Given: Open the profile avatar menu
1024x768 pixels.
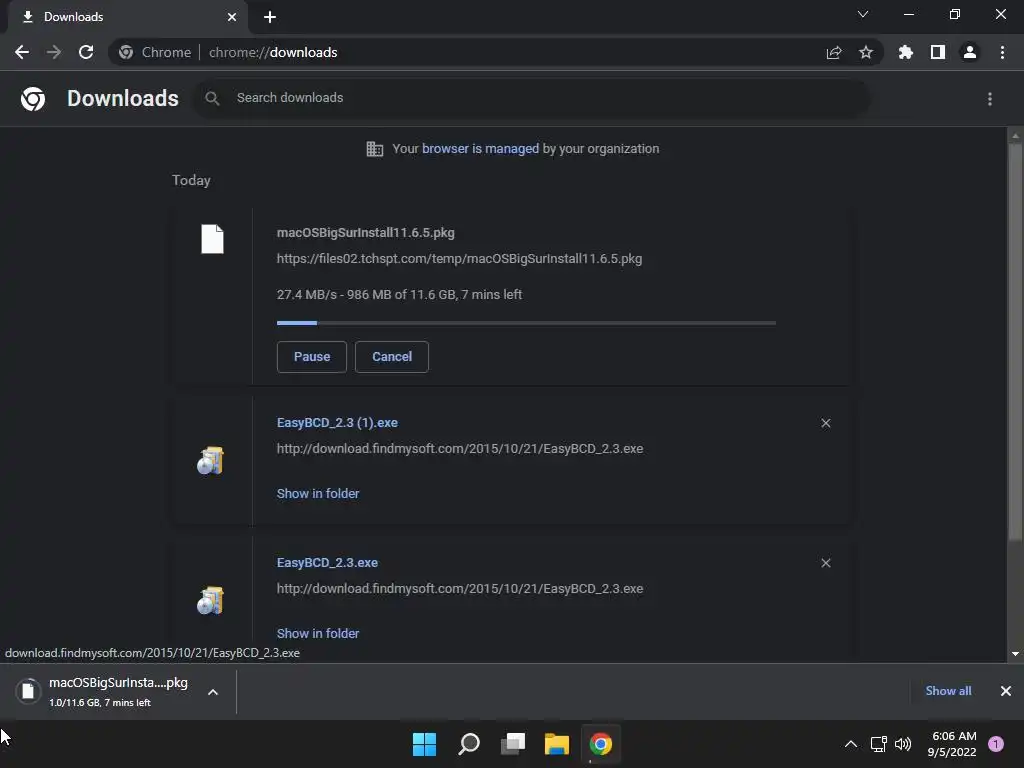Looking at the screenshot, I should (x=970, y=52).
